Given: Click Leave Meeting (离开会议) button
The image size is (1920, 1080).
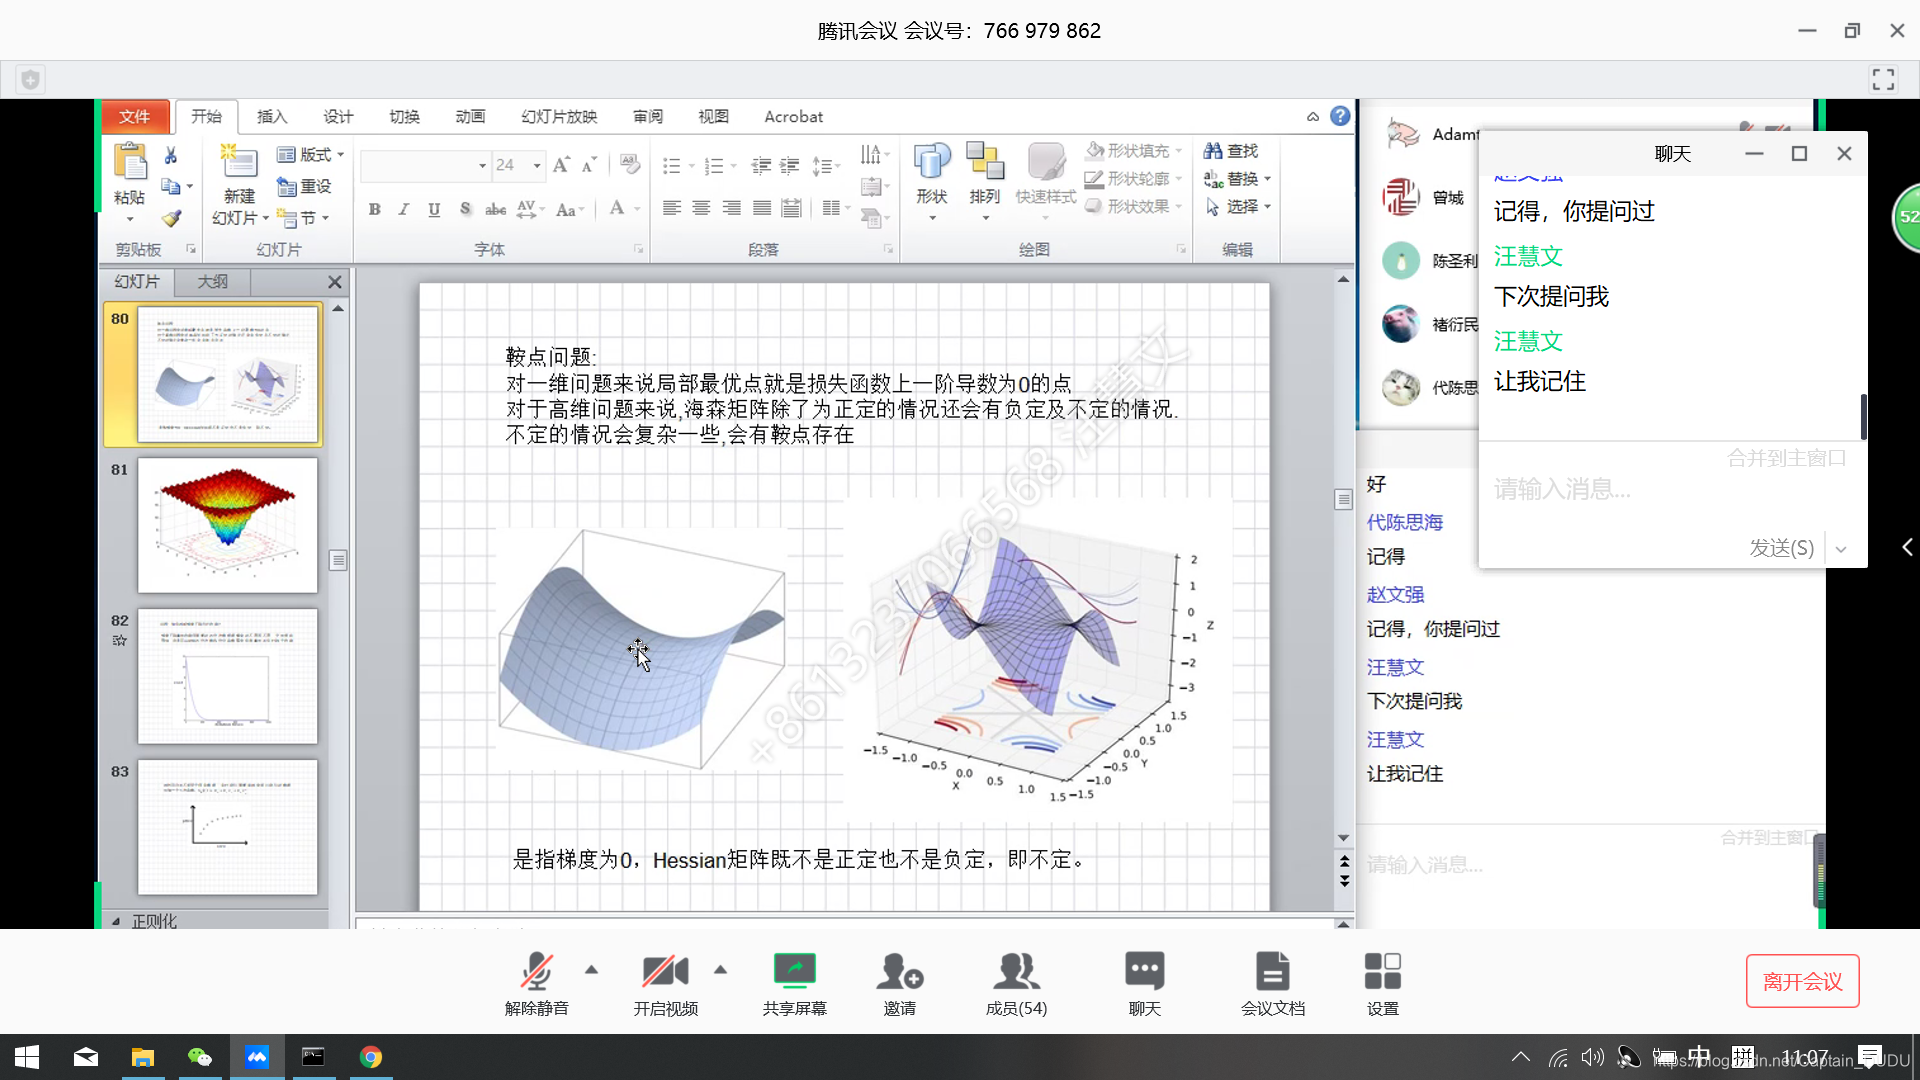Looking at the screenshot, I should click(x=1802, y=981).
